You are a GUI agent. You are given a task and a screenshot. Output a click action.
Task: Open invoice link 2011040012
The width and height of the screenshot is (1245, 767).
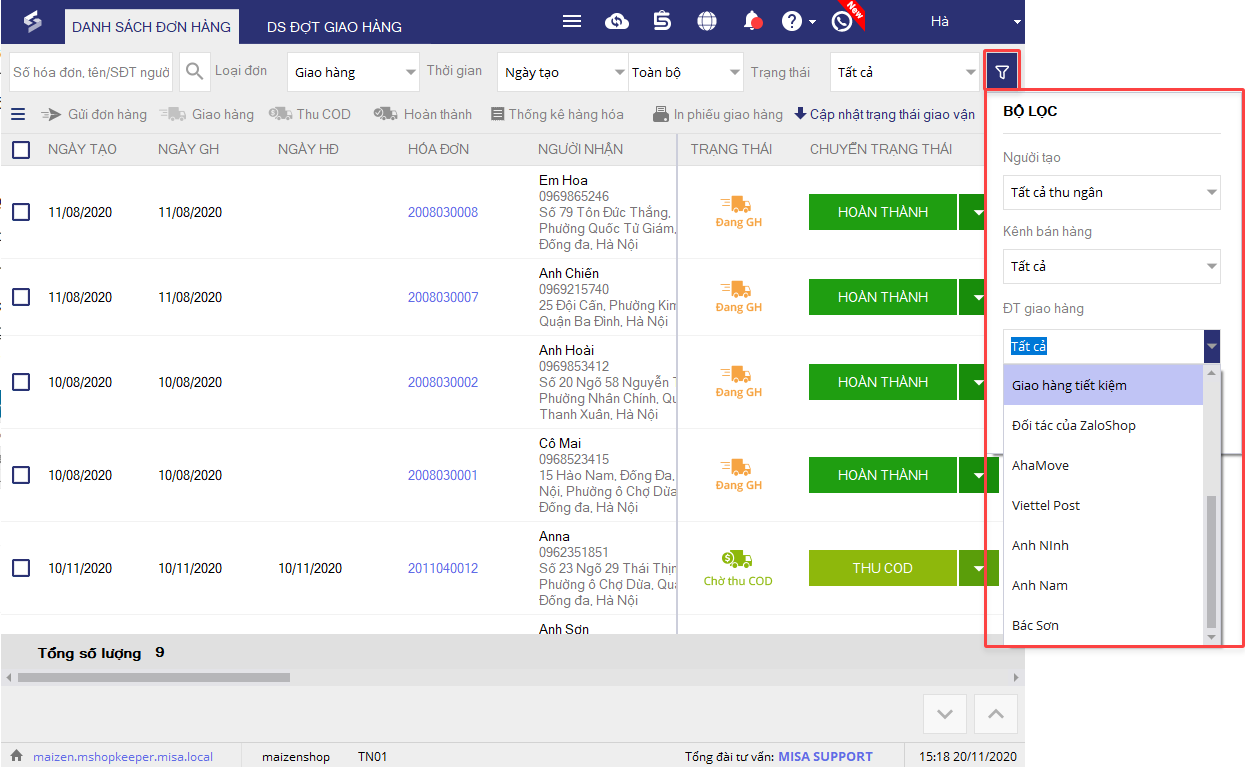click(443, 568)
